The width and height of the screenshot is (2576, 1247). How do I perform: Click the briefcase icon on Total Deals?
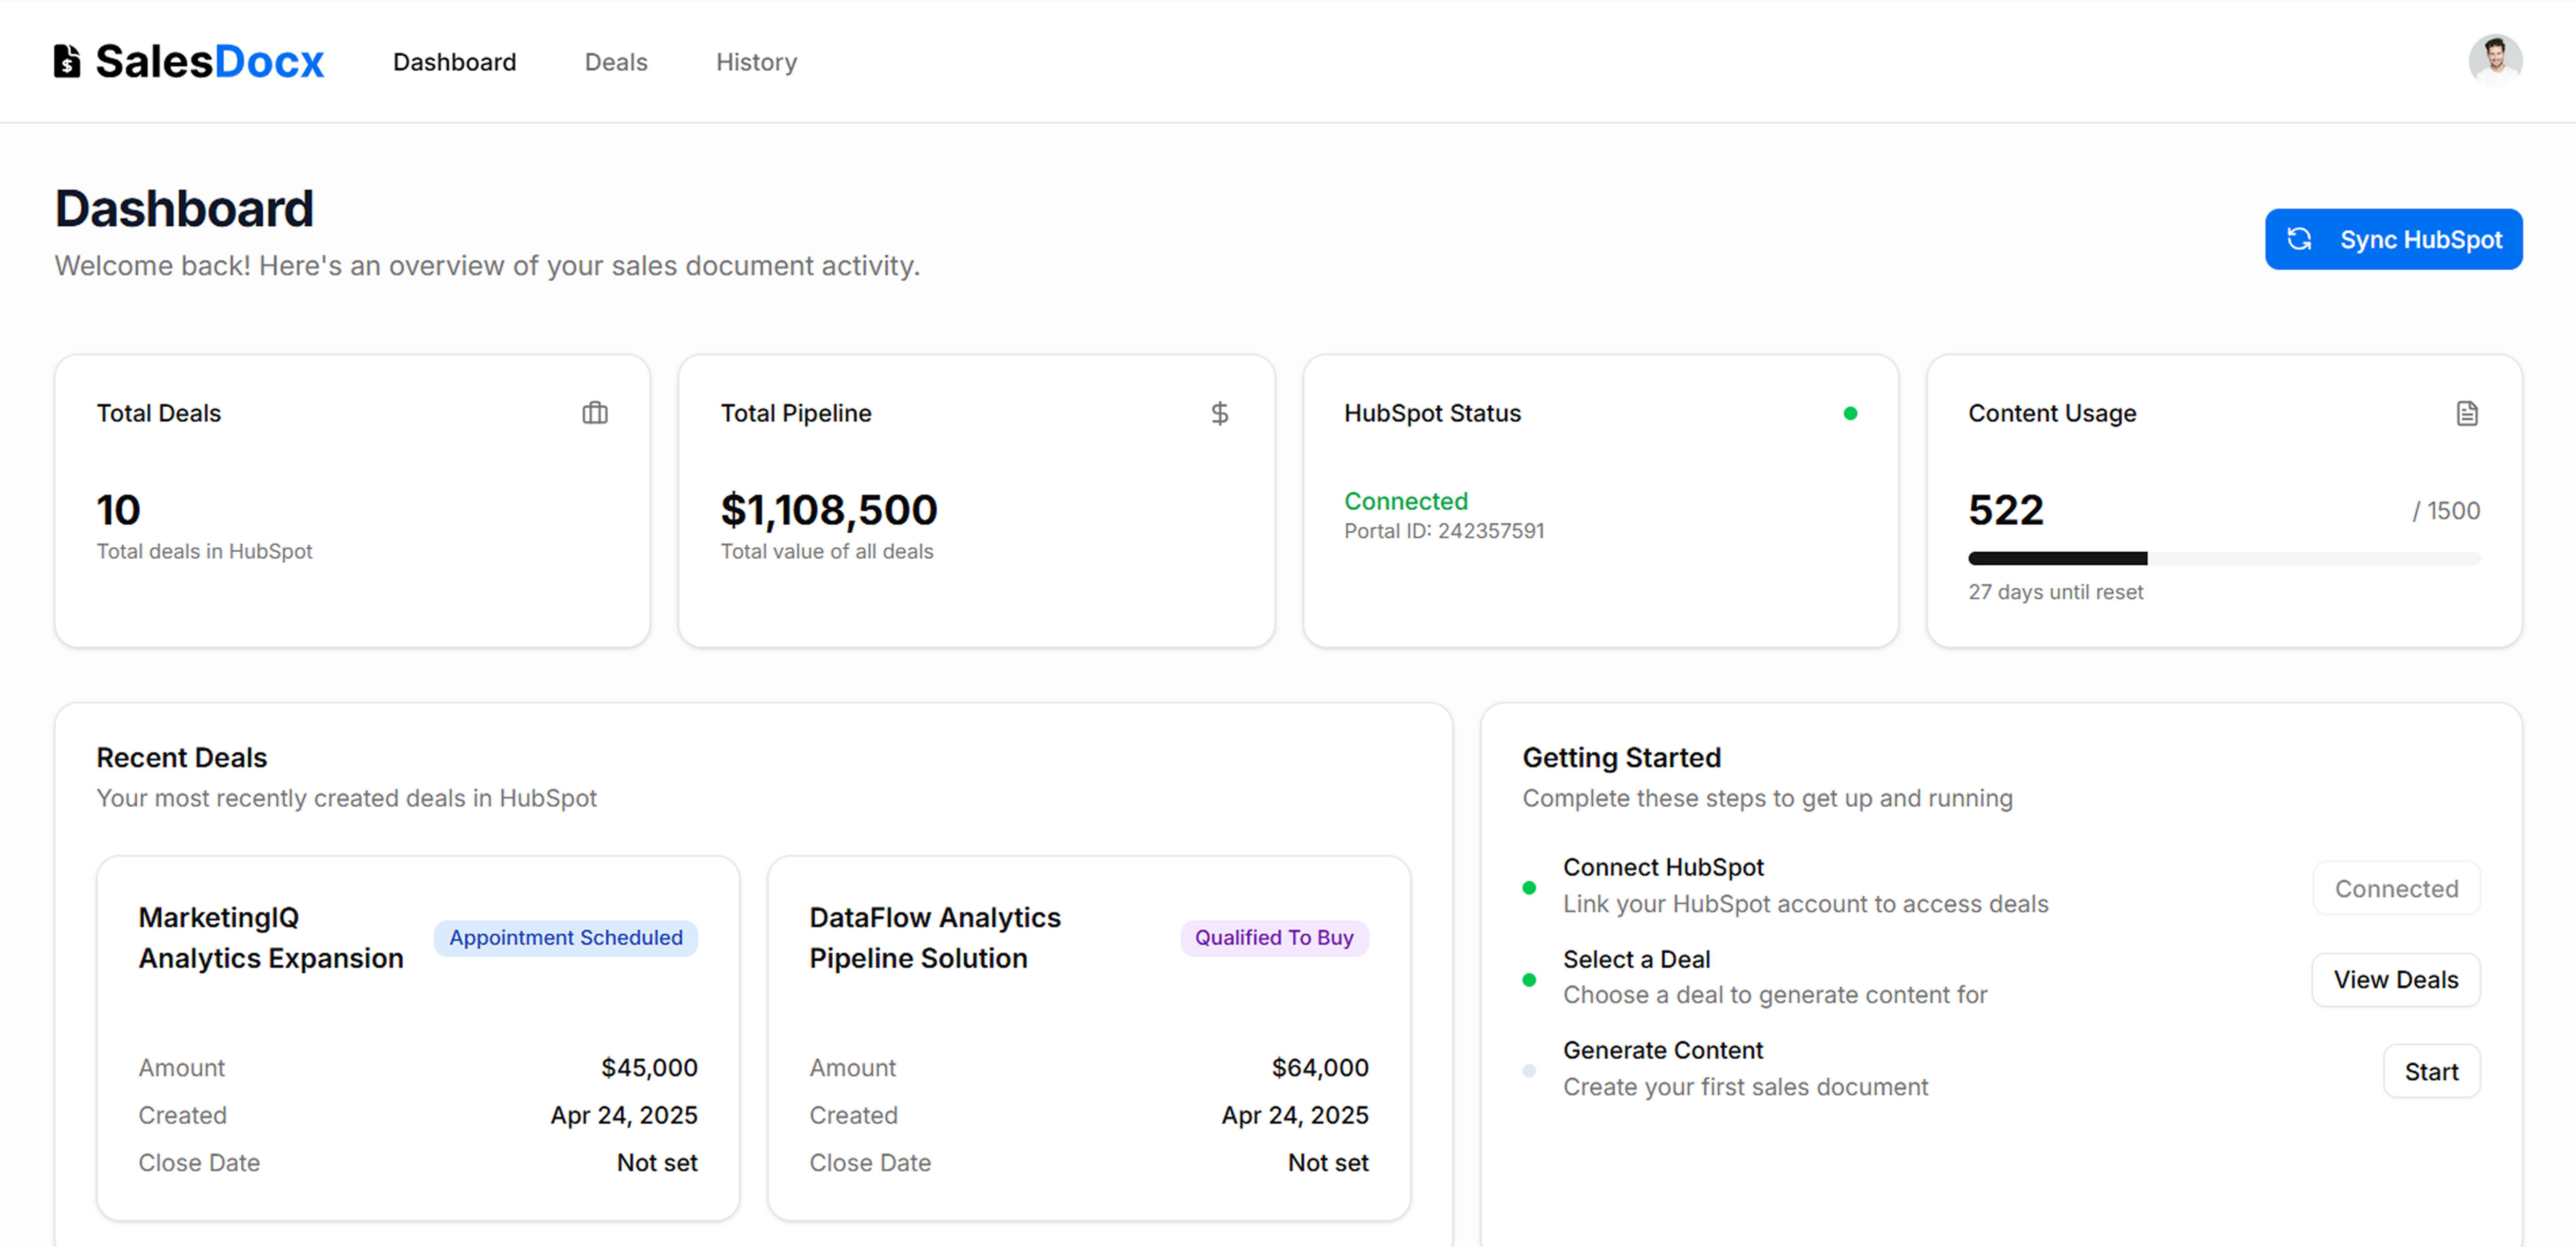pyautogui.click(x=595, y=413)
